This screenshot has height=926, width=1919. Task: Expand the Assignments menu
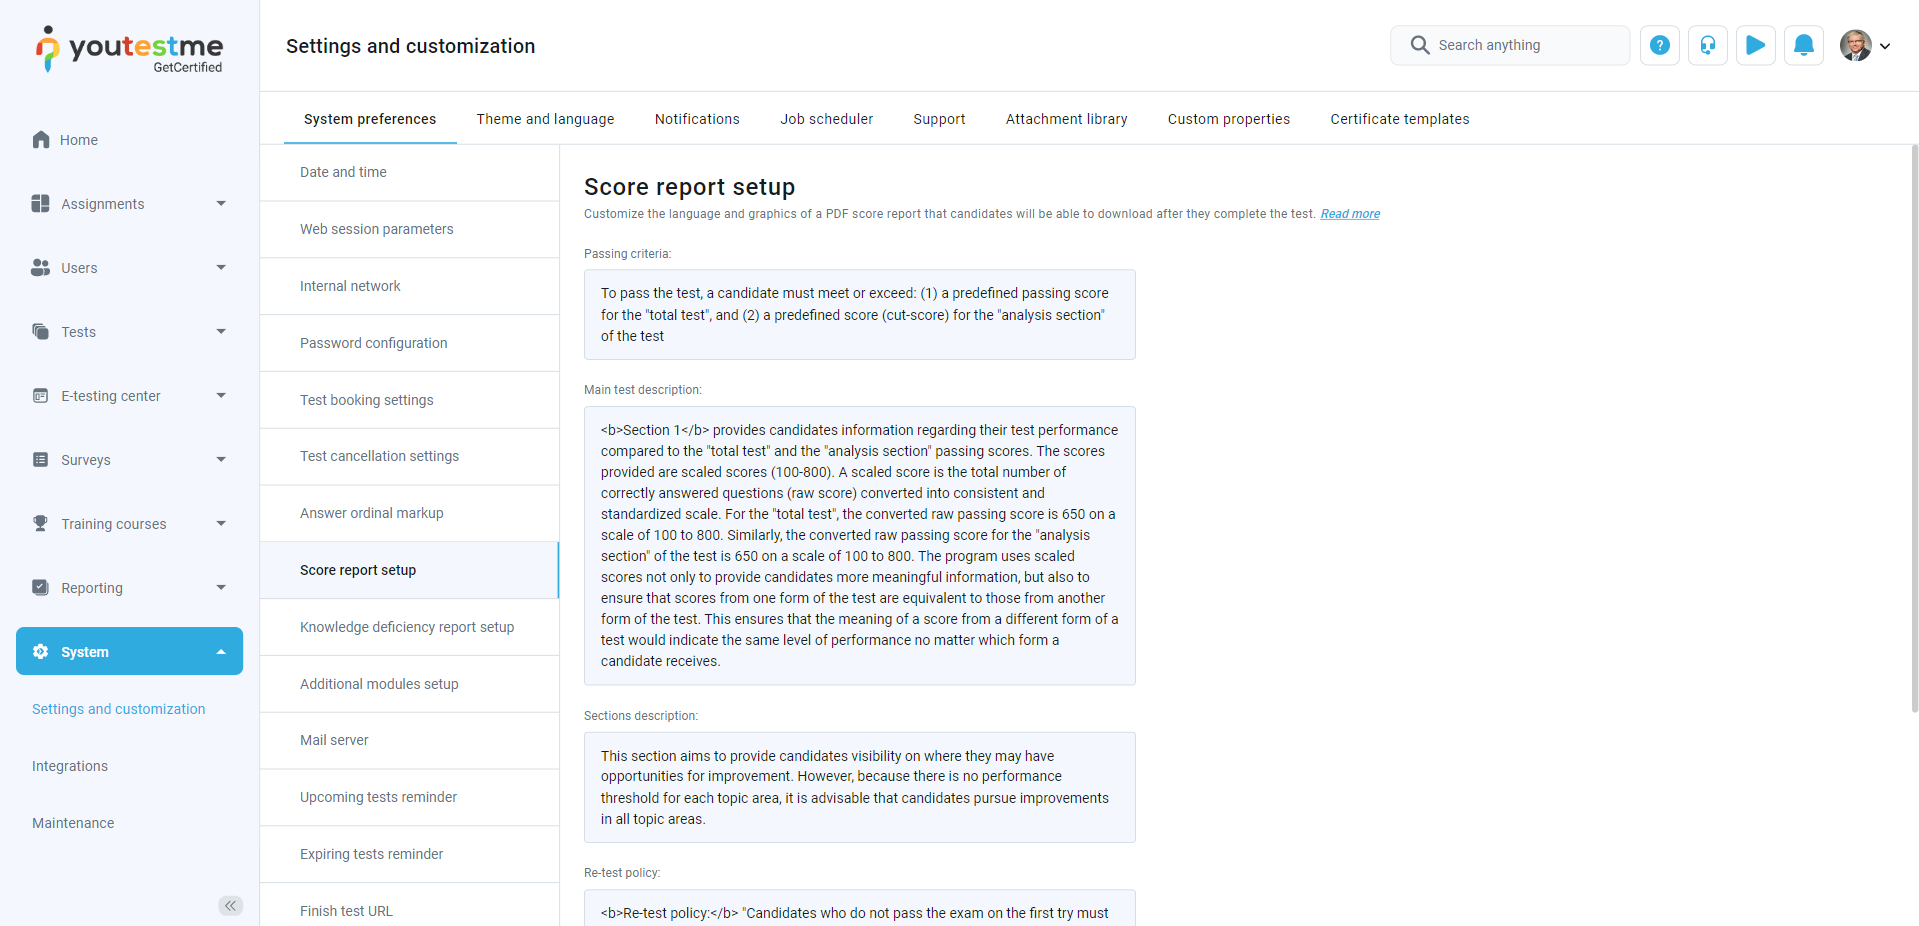click(x=129, y=204)
